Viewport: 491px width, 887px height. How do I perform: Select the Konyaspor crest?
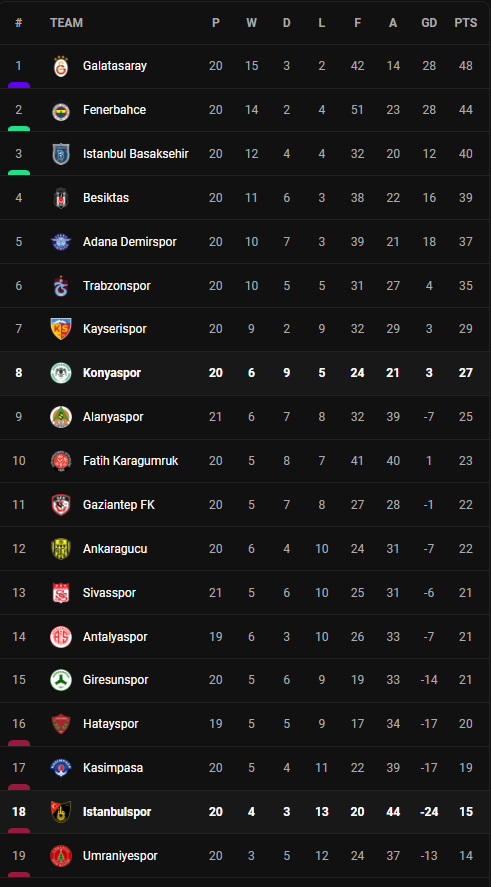pos(61,373)
